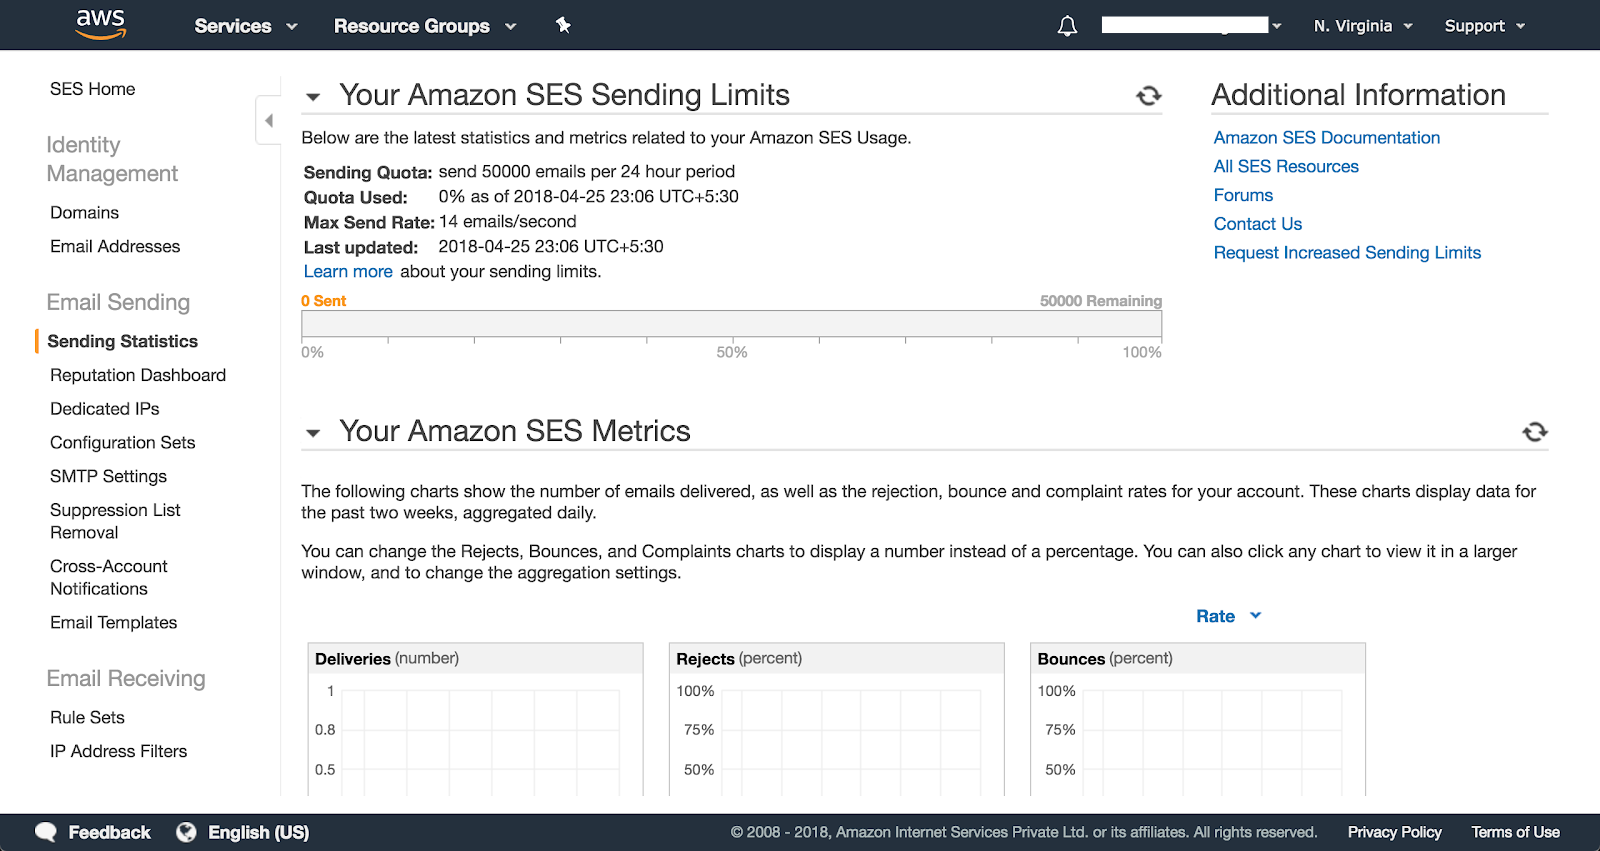Image resolution: width=1600 pixels, height=851 pixels.
Task: Click the Learn more link
Action: coord(348,272)
